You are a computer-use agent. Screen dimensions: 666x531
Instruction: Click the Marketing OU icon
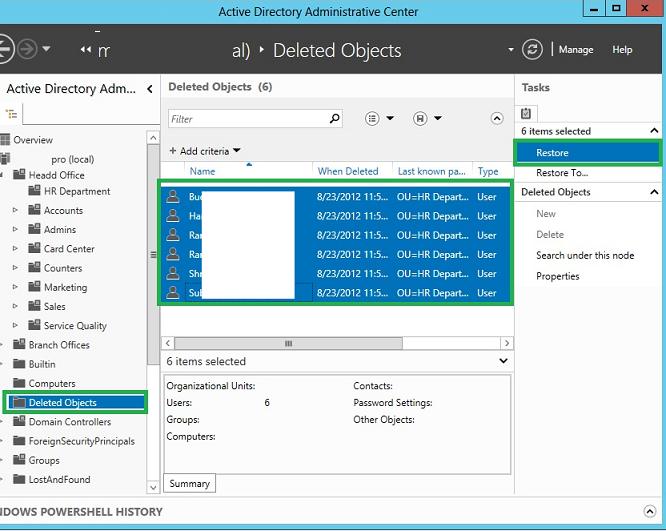click(34, 287)
